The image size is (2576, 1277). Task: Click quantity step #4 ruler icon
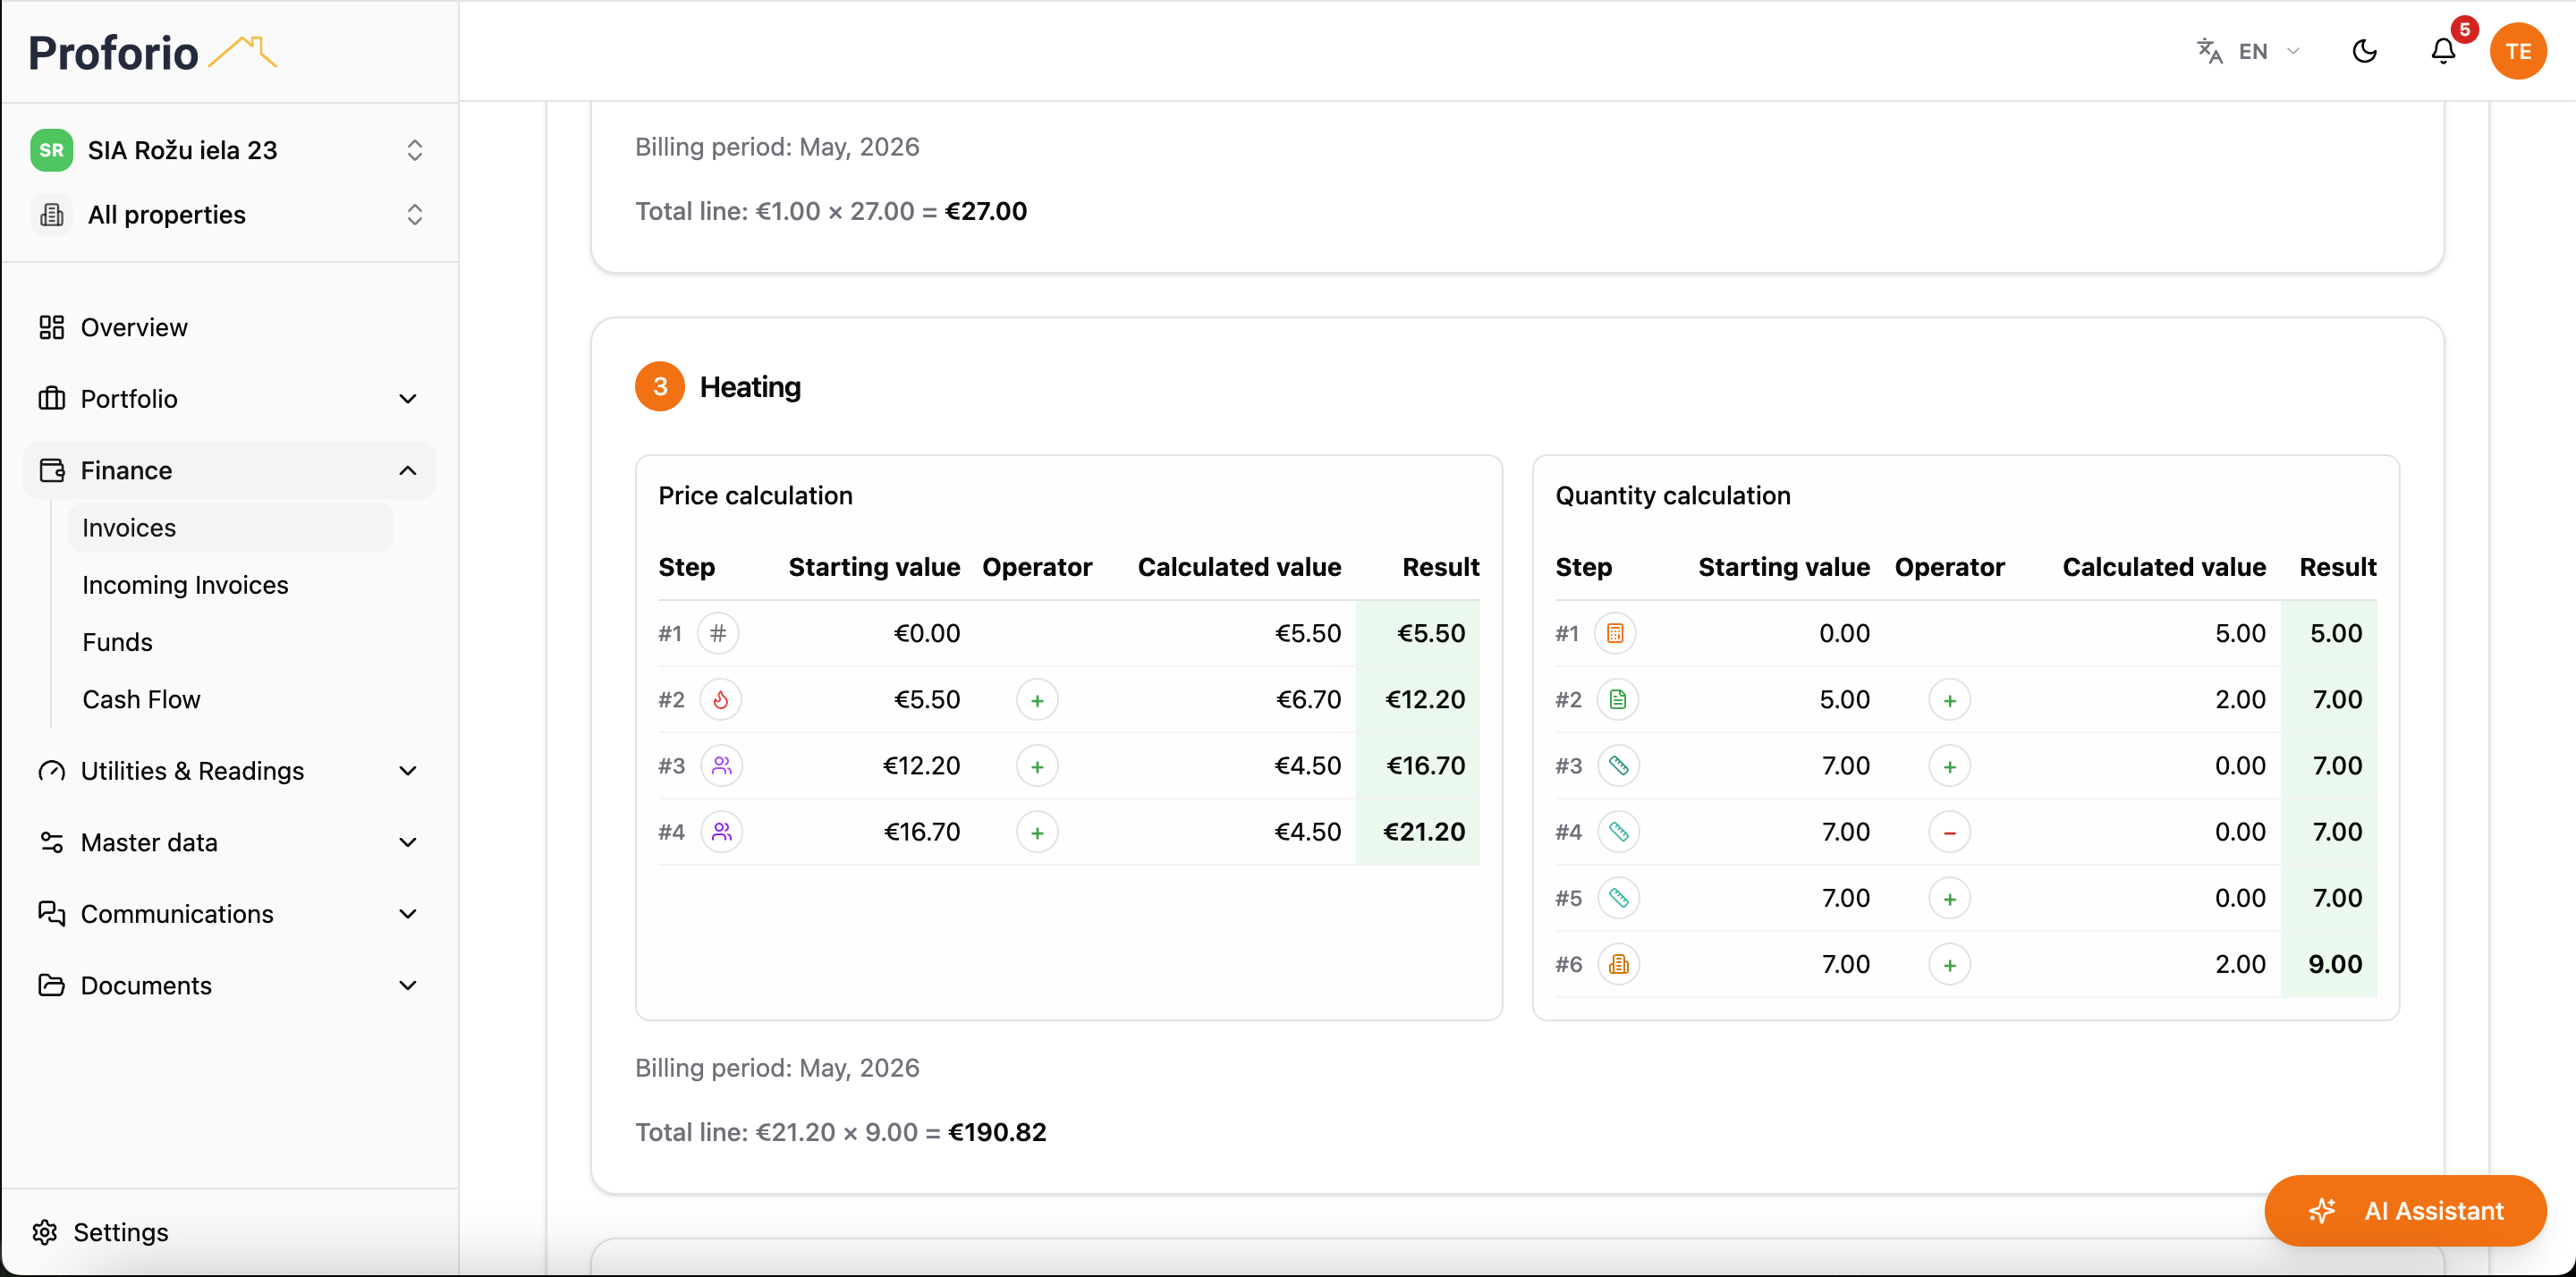1618,832
